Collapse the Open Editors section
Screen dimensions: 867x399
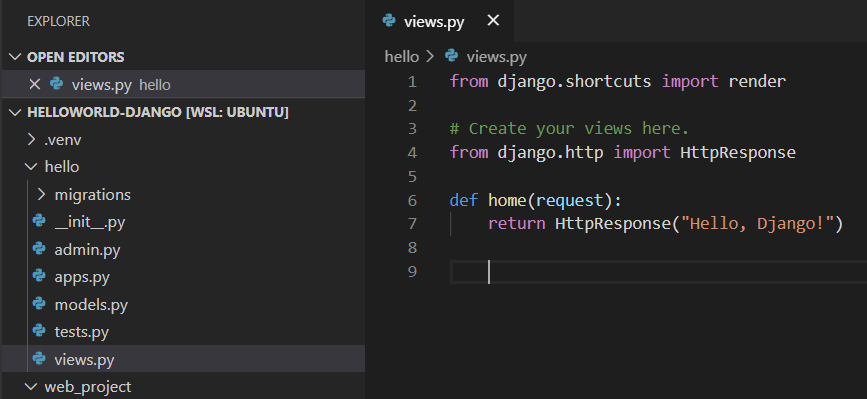pyautogui.click(x=16, y=57)
